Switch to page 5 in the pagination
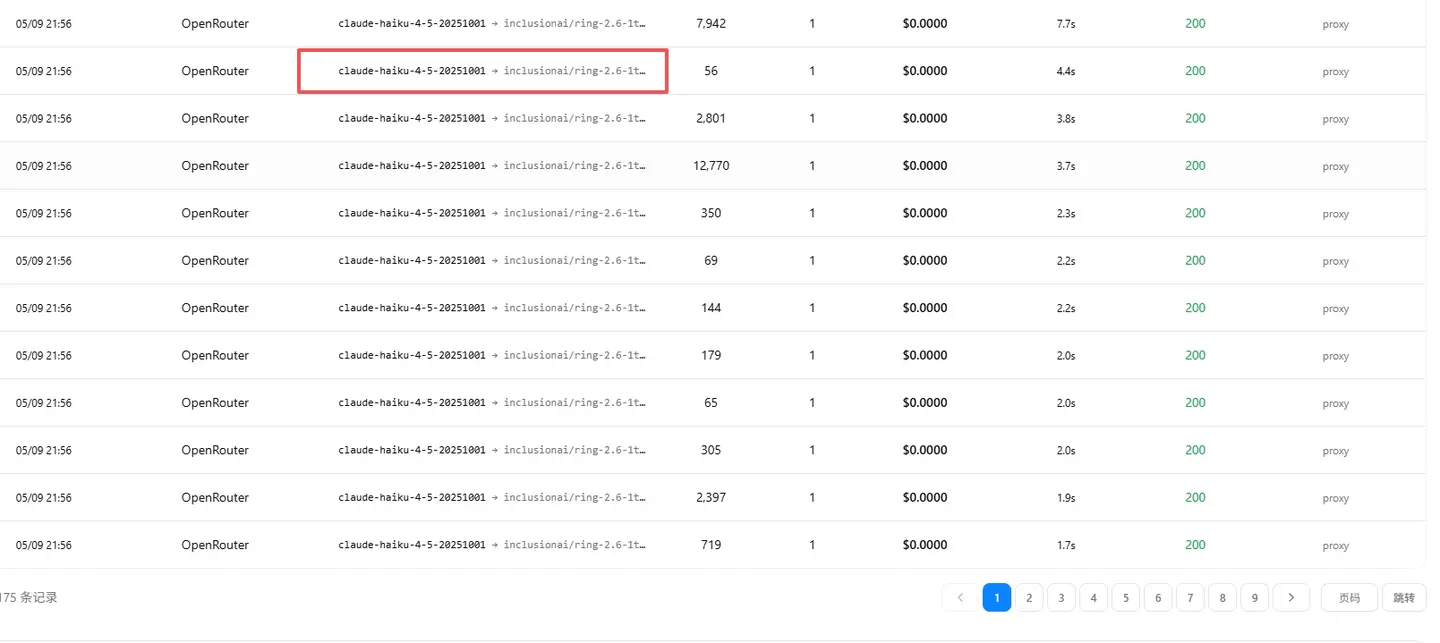 [1125, 598]
